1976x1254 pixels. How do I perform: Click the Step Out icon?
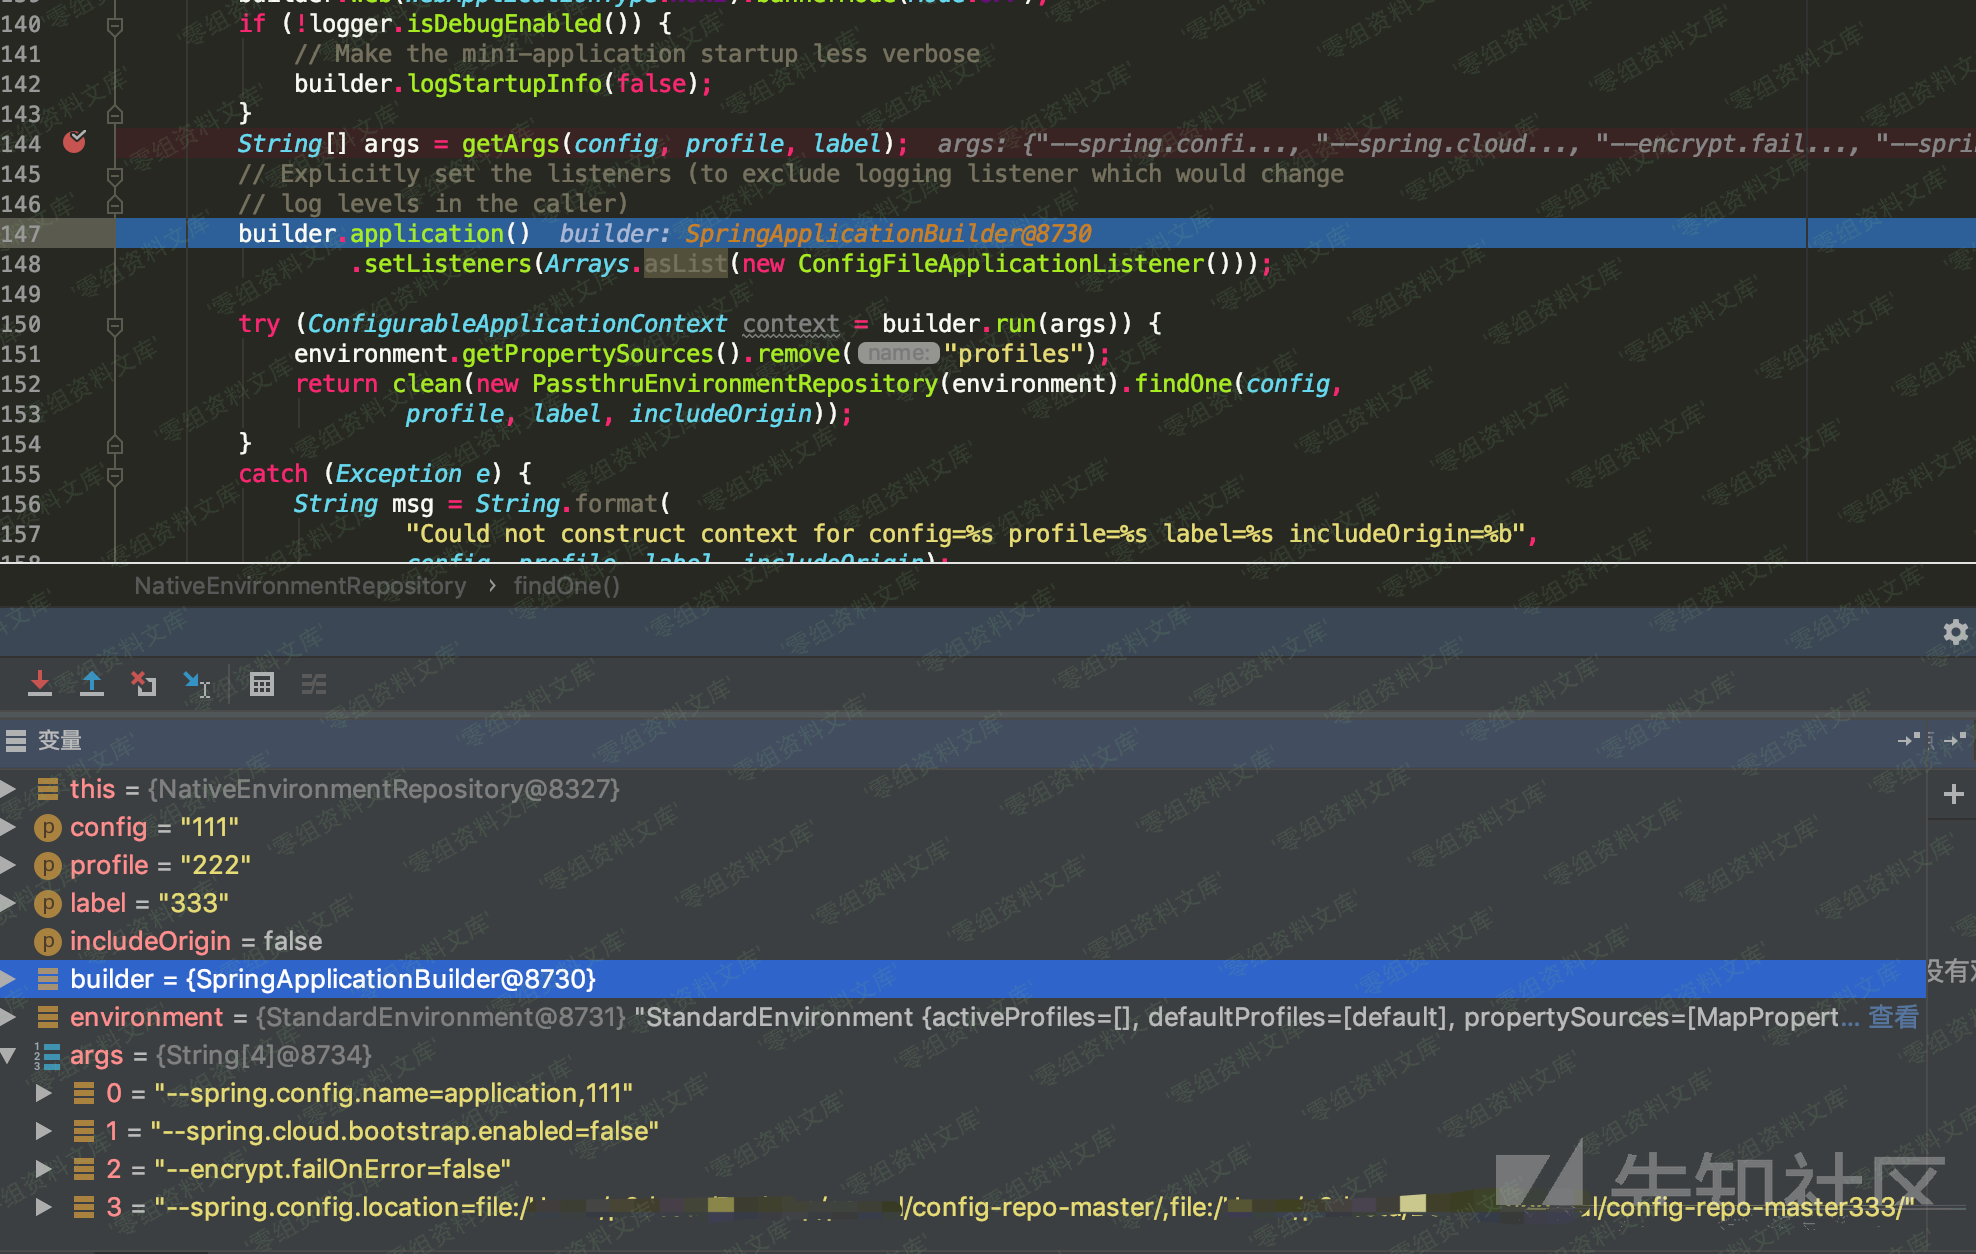tap(92, 684)
